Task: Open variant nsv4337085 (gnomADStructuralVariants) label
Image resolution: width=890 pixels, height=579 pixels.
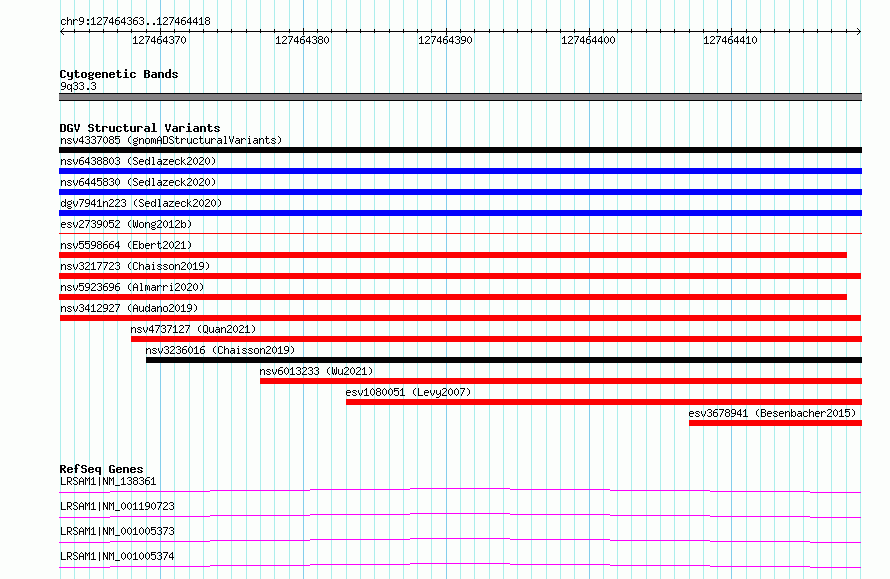Action: (x=171, y=140)
